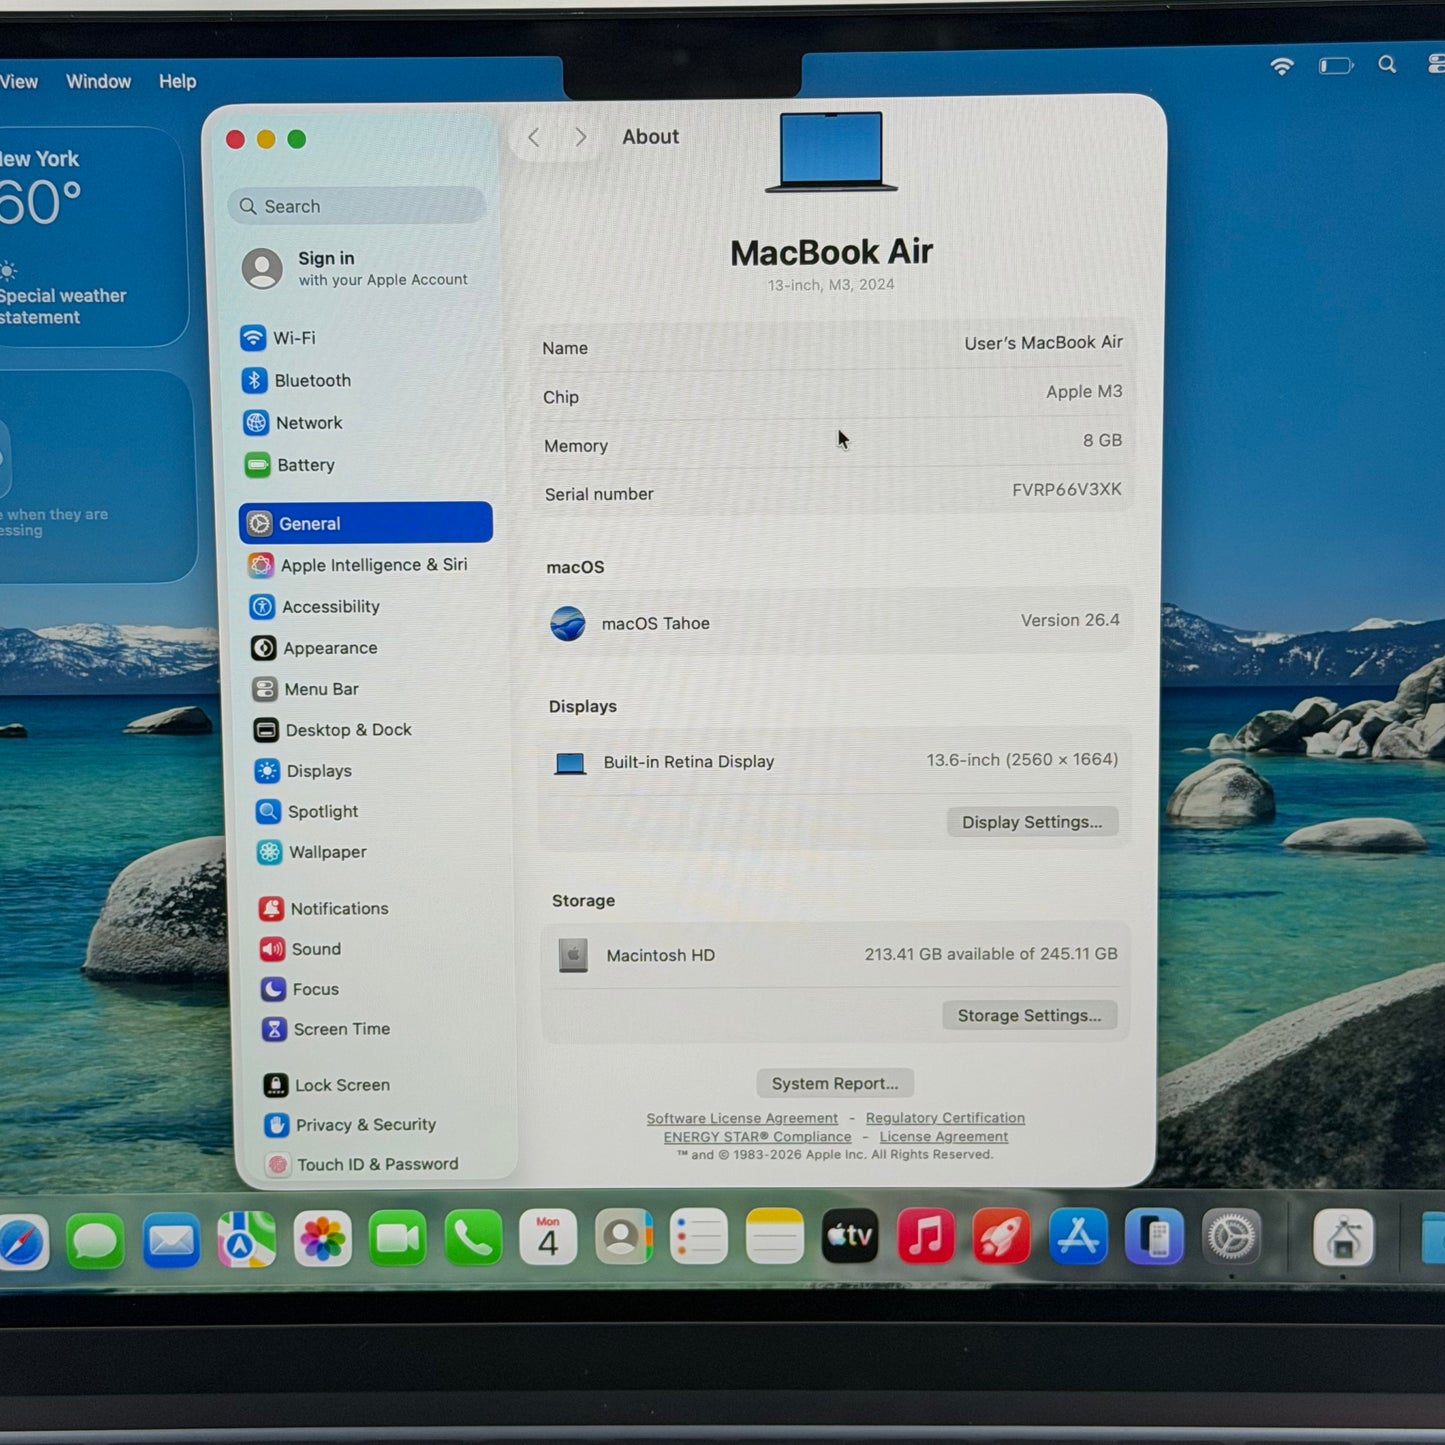Open Regulatory Certification link
1445x1445 pixels.
(x=945, y=1117)
